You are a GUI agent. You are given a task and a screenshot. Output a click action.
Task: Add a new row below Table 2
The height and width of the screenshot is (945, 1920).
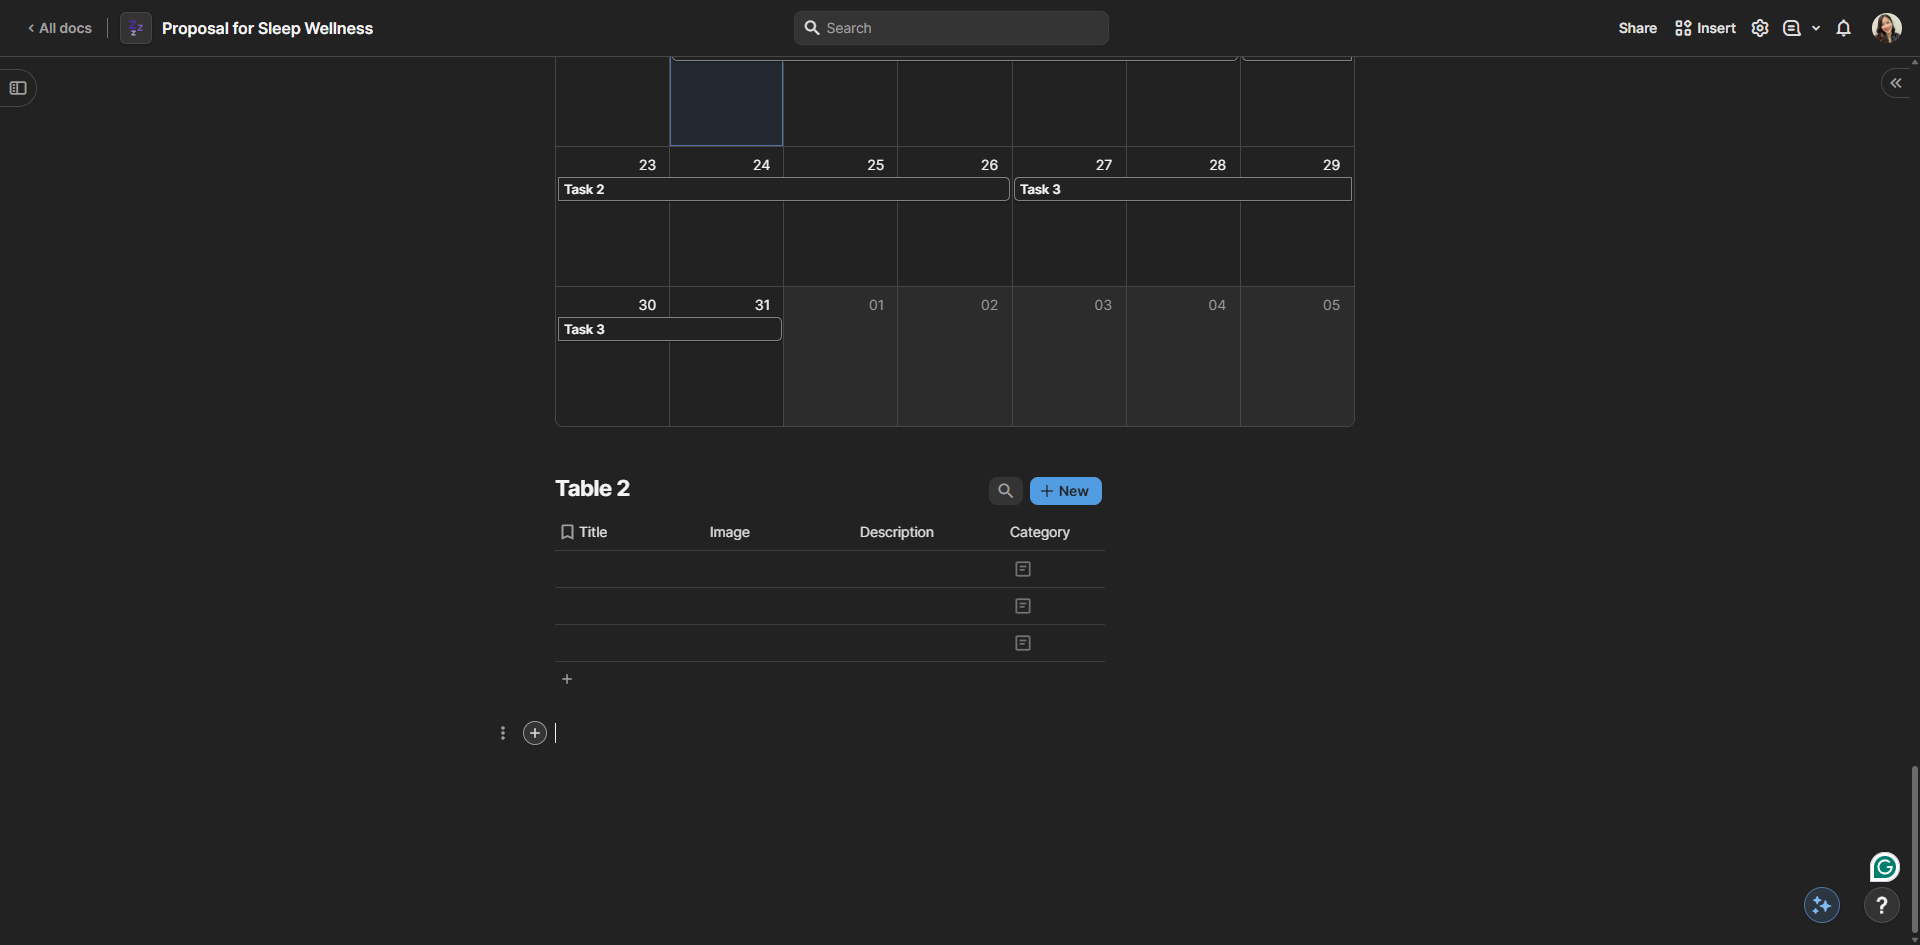coord(567,679)
